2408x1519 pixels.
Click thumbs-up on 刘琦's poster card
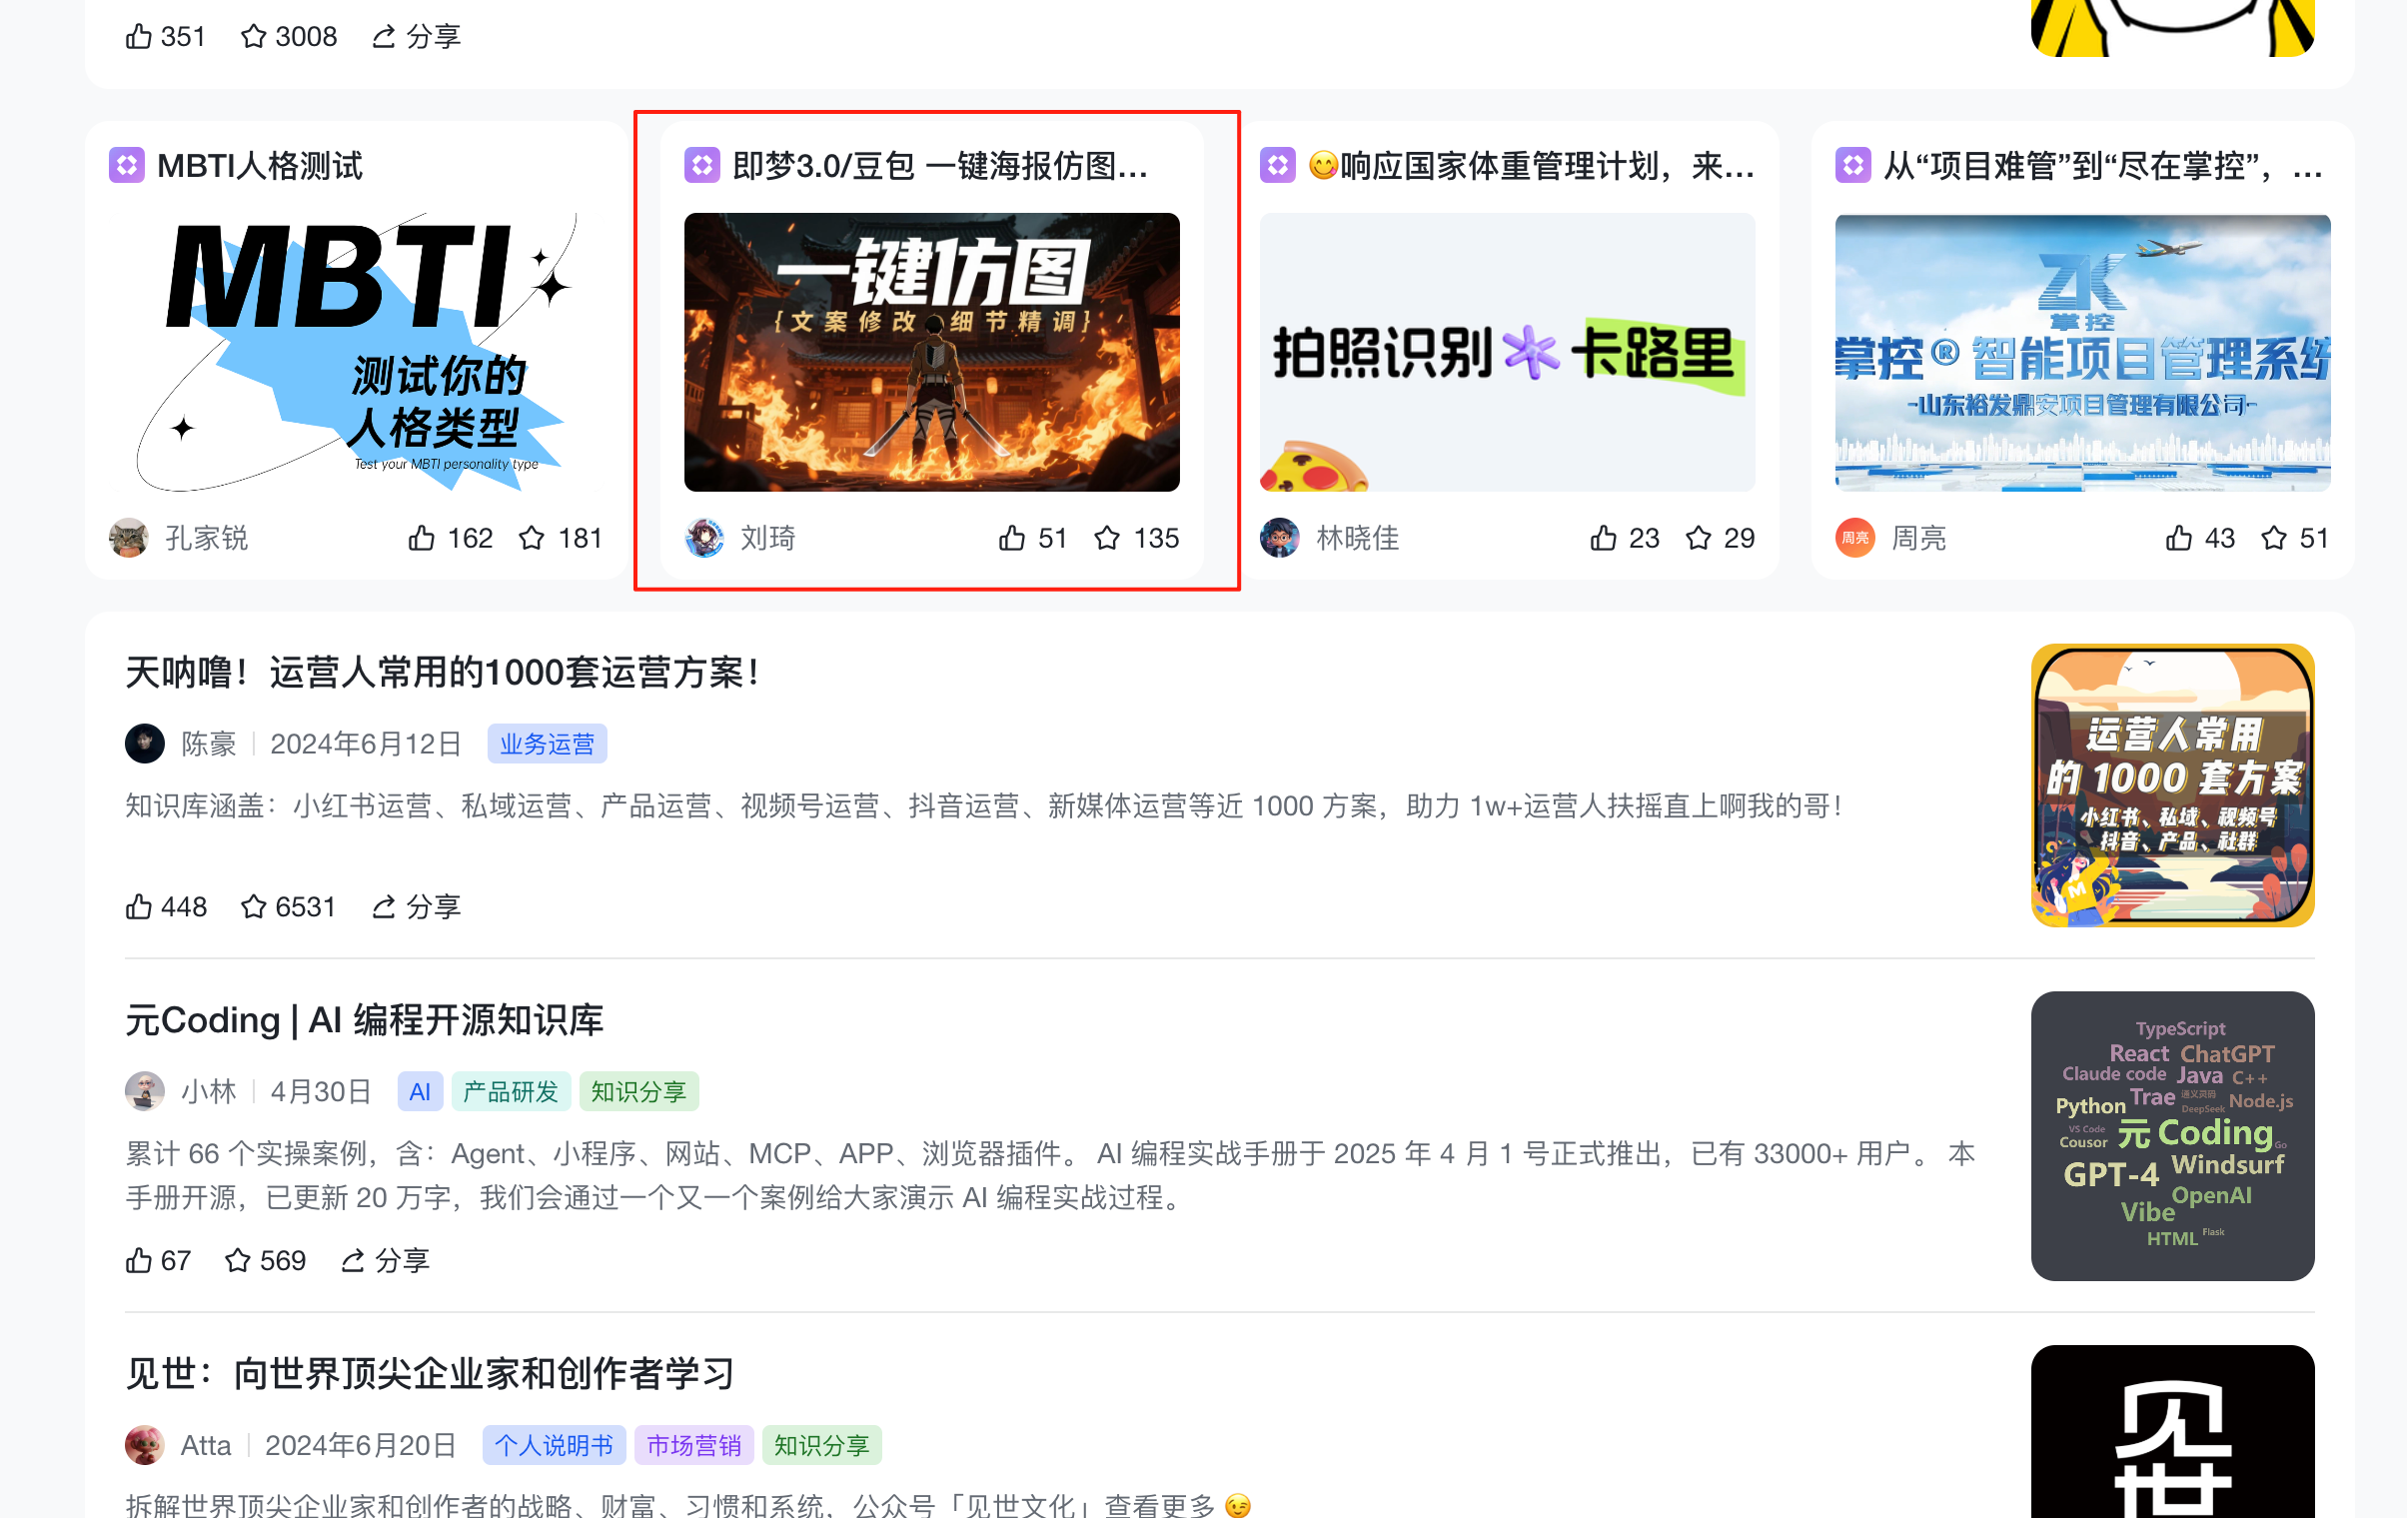click(1012, 538)
